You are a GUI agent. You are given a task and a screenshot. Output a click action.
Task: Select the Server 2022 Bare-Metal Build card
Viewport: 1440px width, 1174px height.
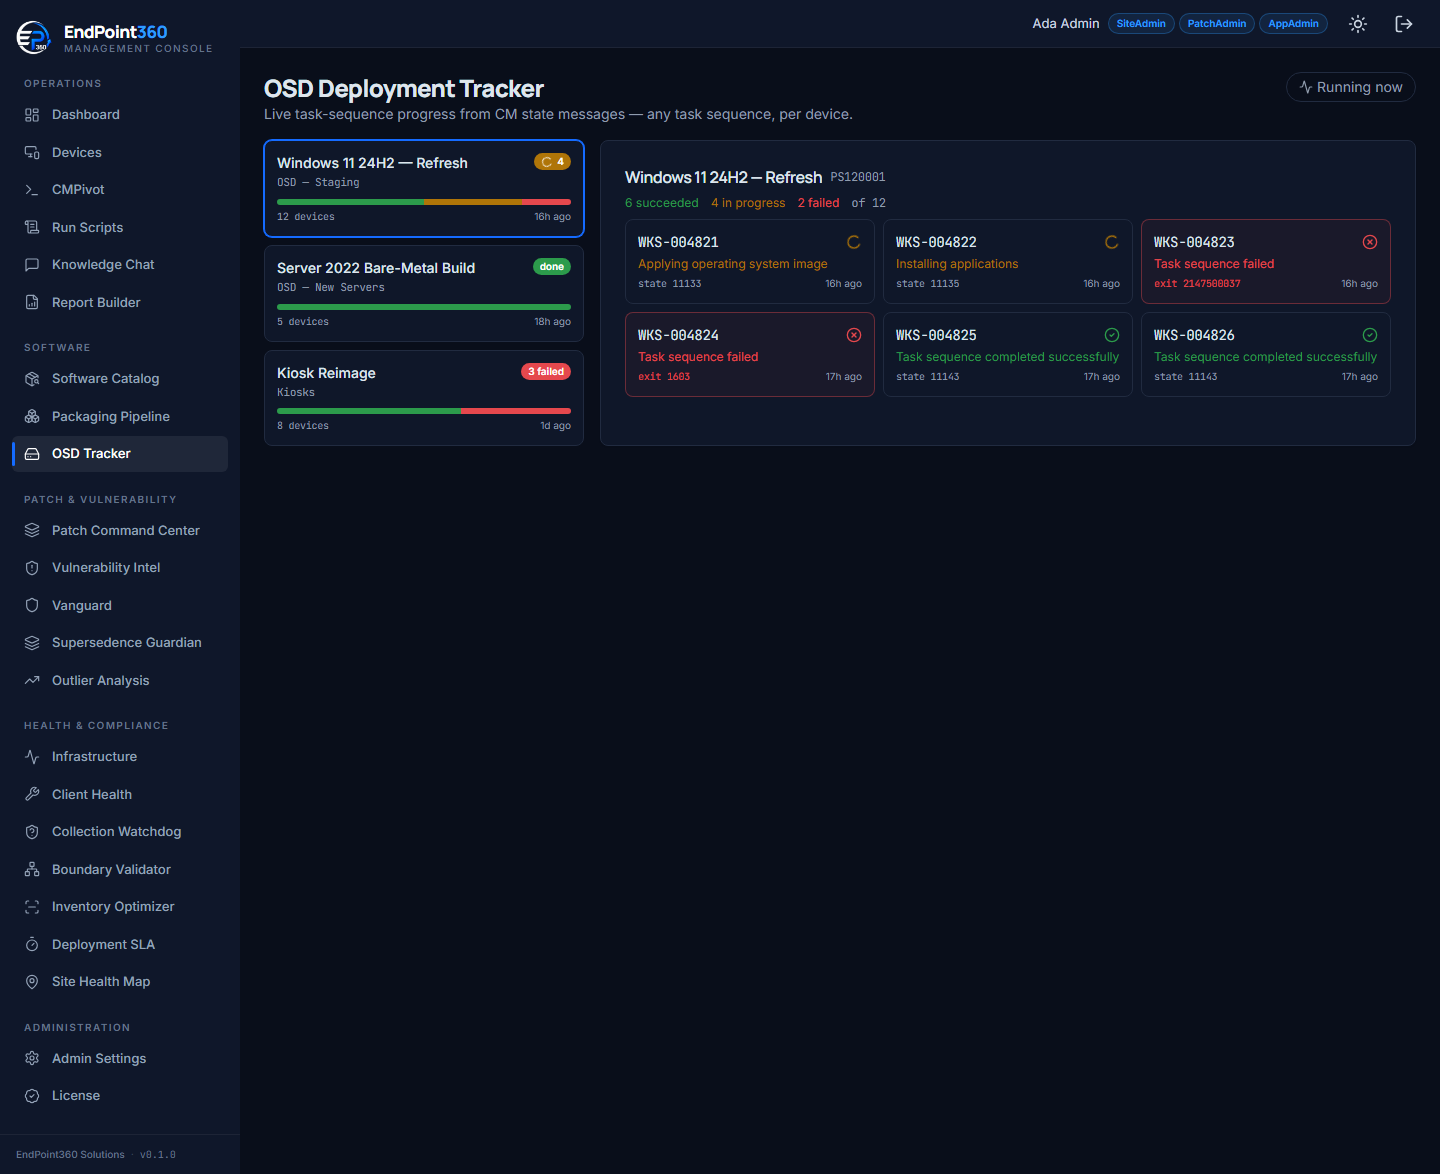click(x=424, y=294)
